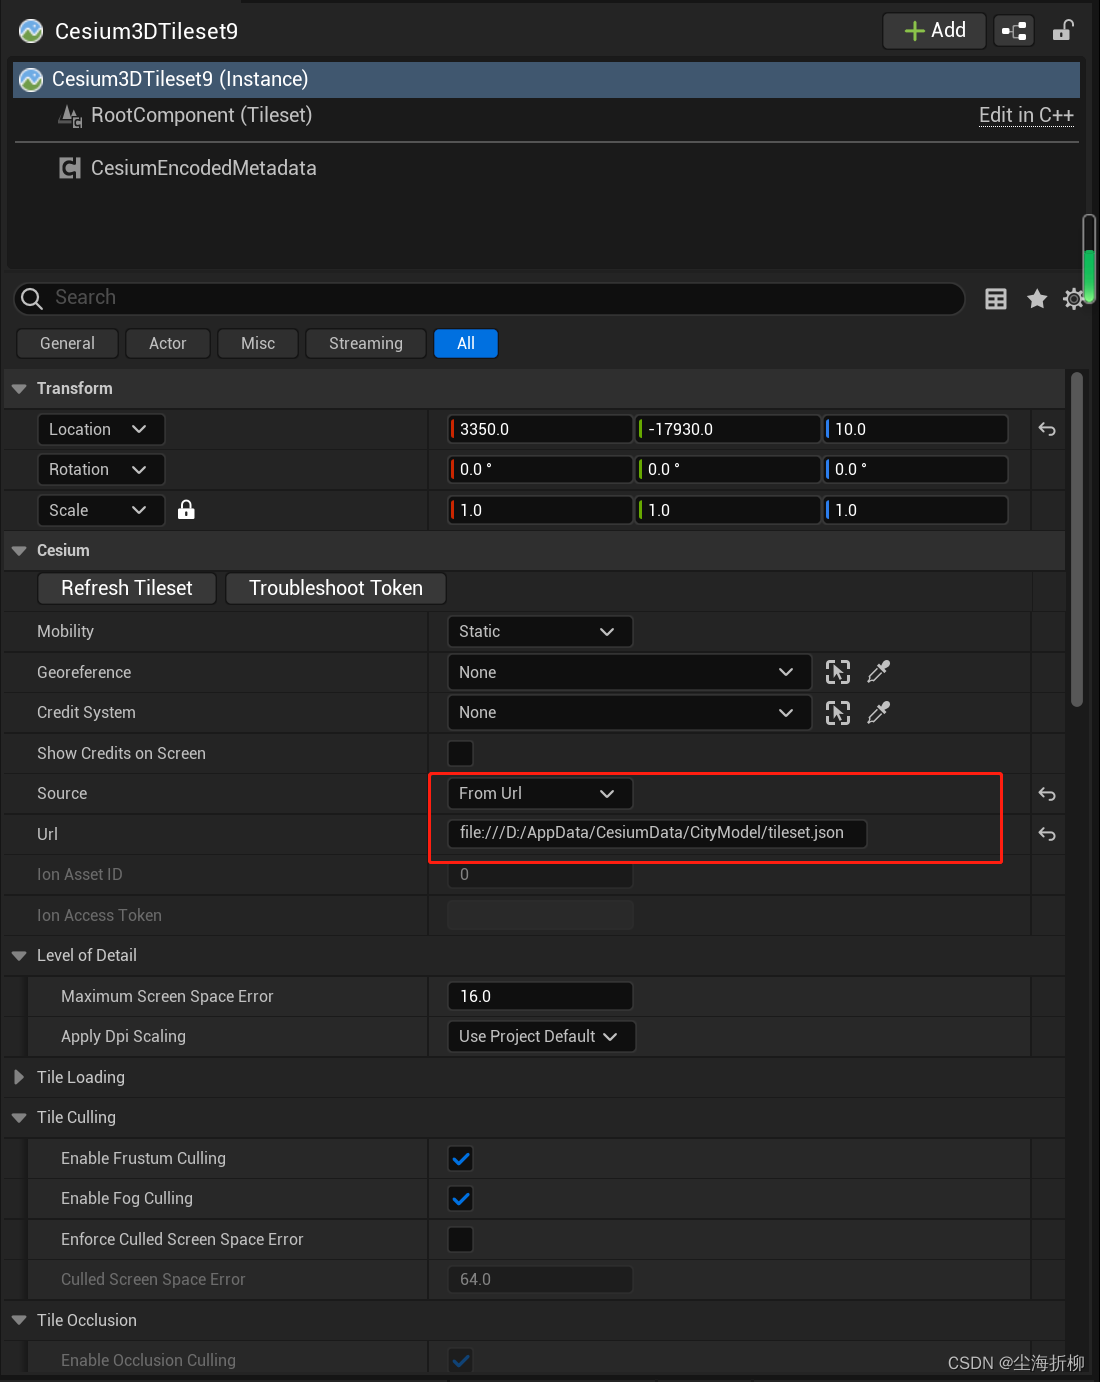The height and width of the screenshot is (1382, 1100).
Task: Click the Location Z value 10.0
Action: (x=916, y=429)
